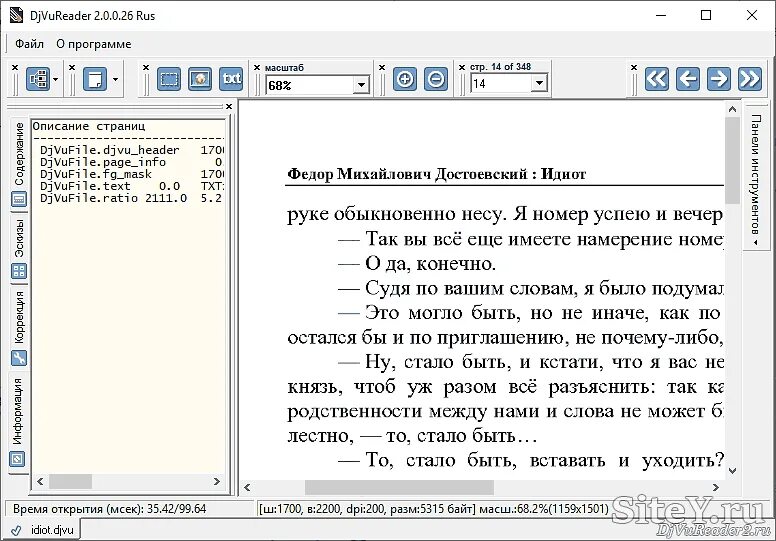
Task: Close the left side panel
Action: click(x=229, y=106)
